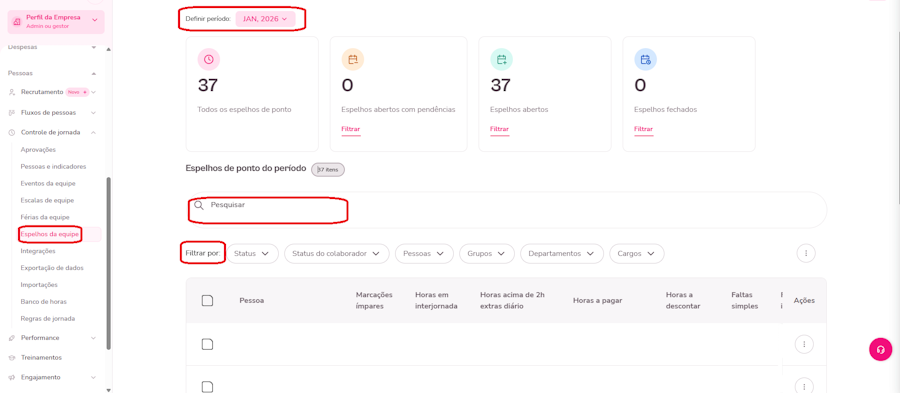Open the Status filter dropdown

pyautogui.click(x=253, y=254)
